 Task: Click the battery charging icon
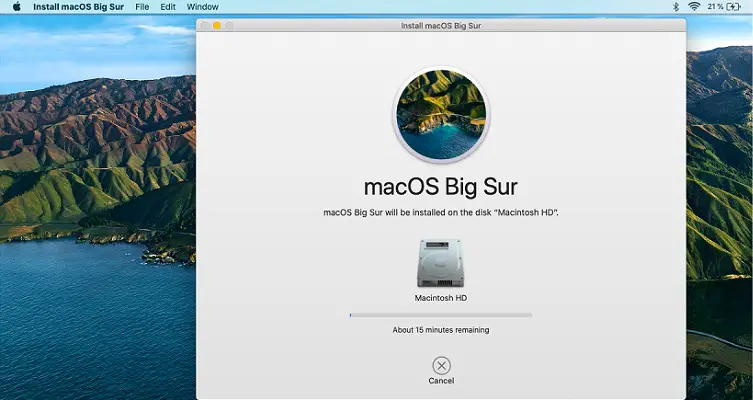(x=733, y=7)
